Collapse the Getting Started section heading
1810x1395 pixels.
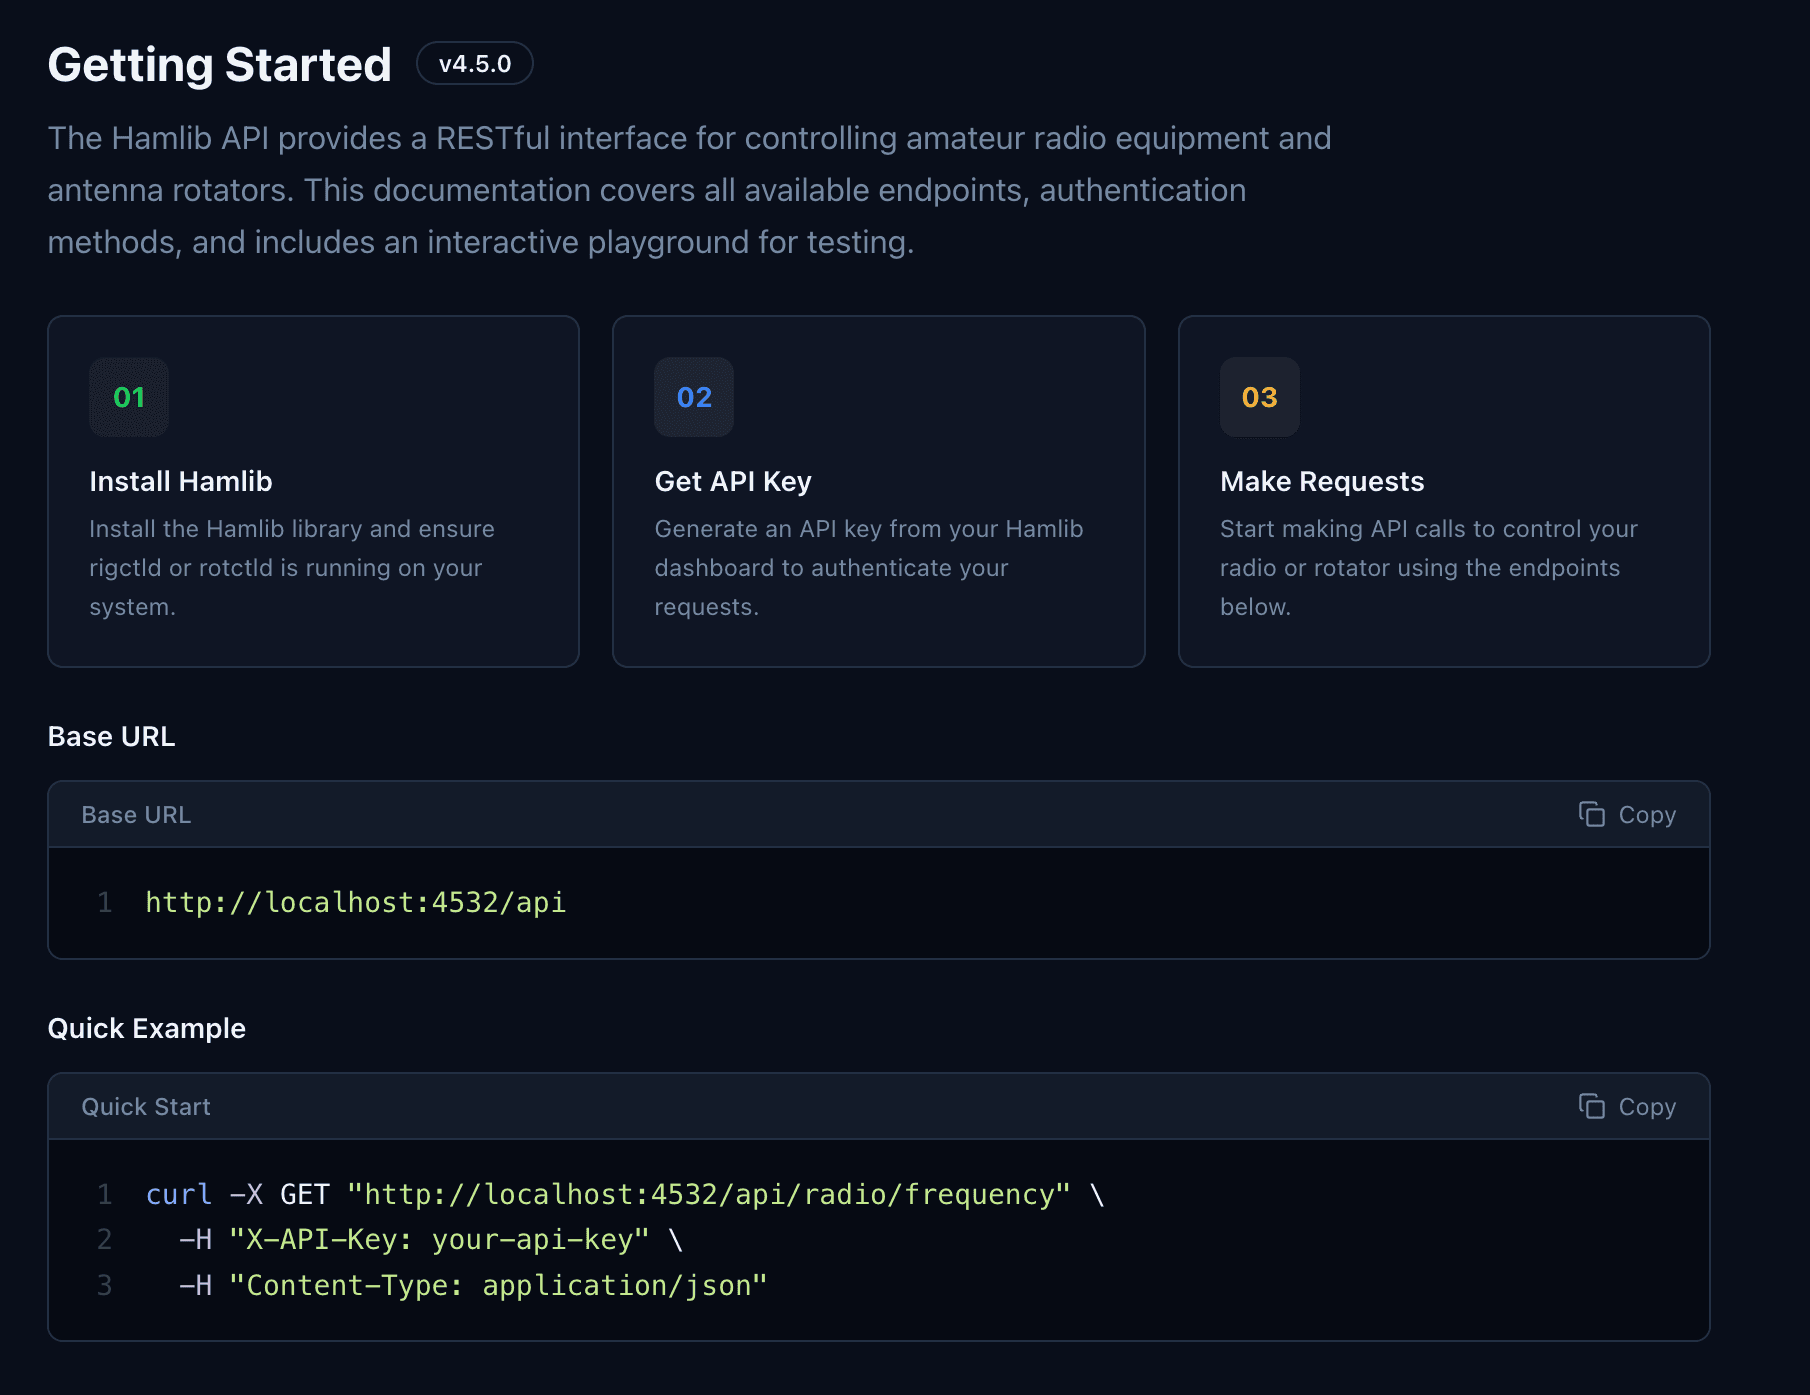click(x=219, y=63)
